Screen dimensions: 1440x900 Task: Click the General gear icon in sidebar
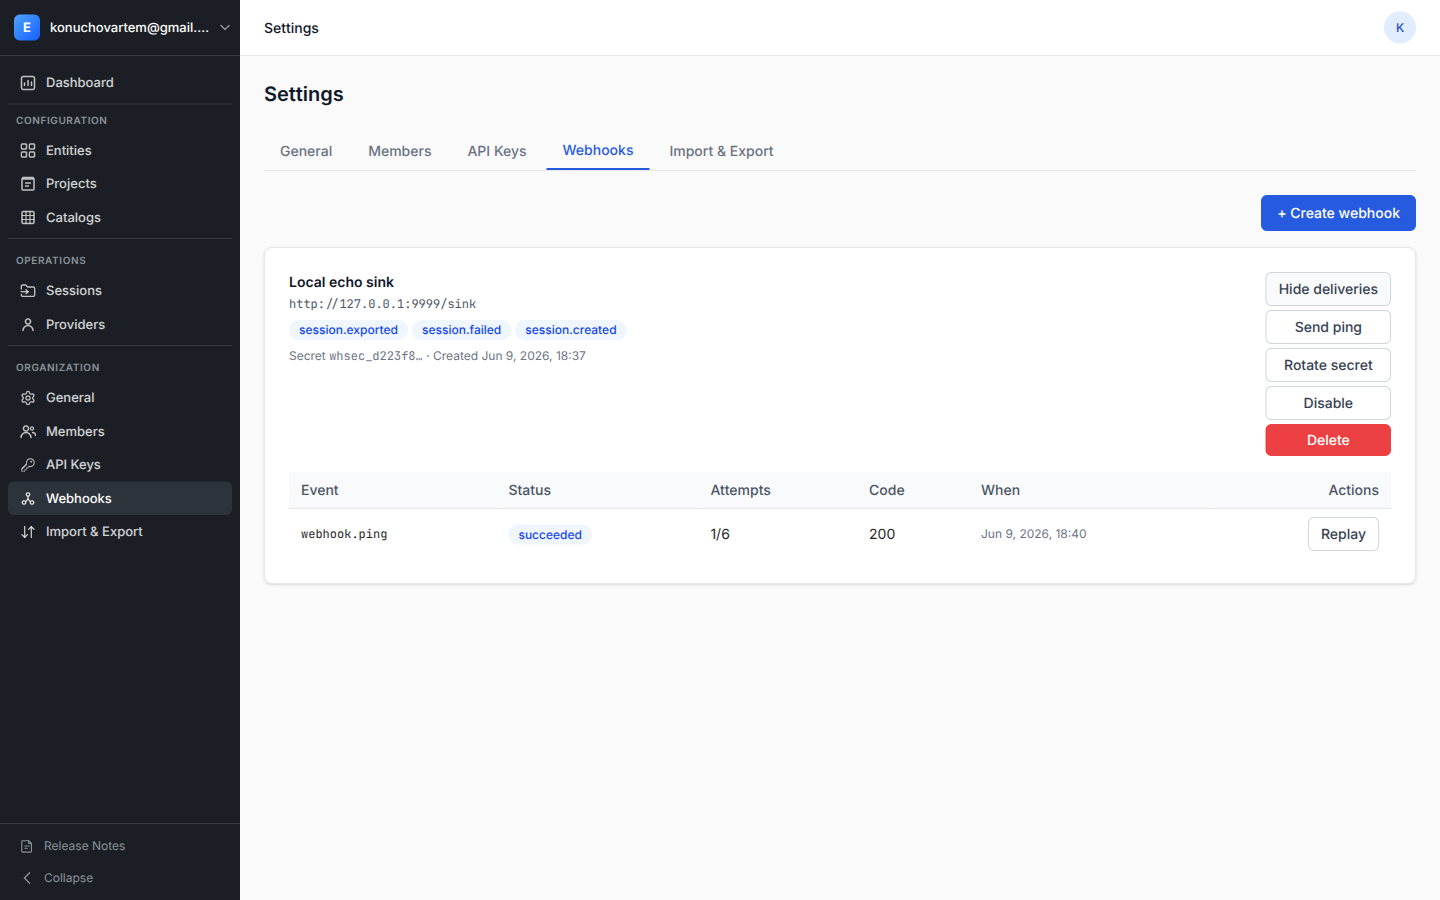(x=28, y=398)
